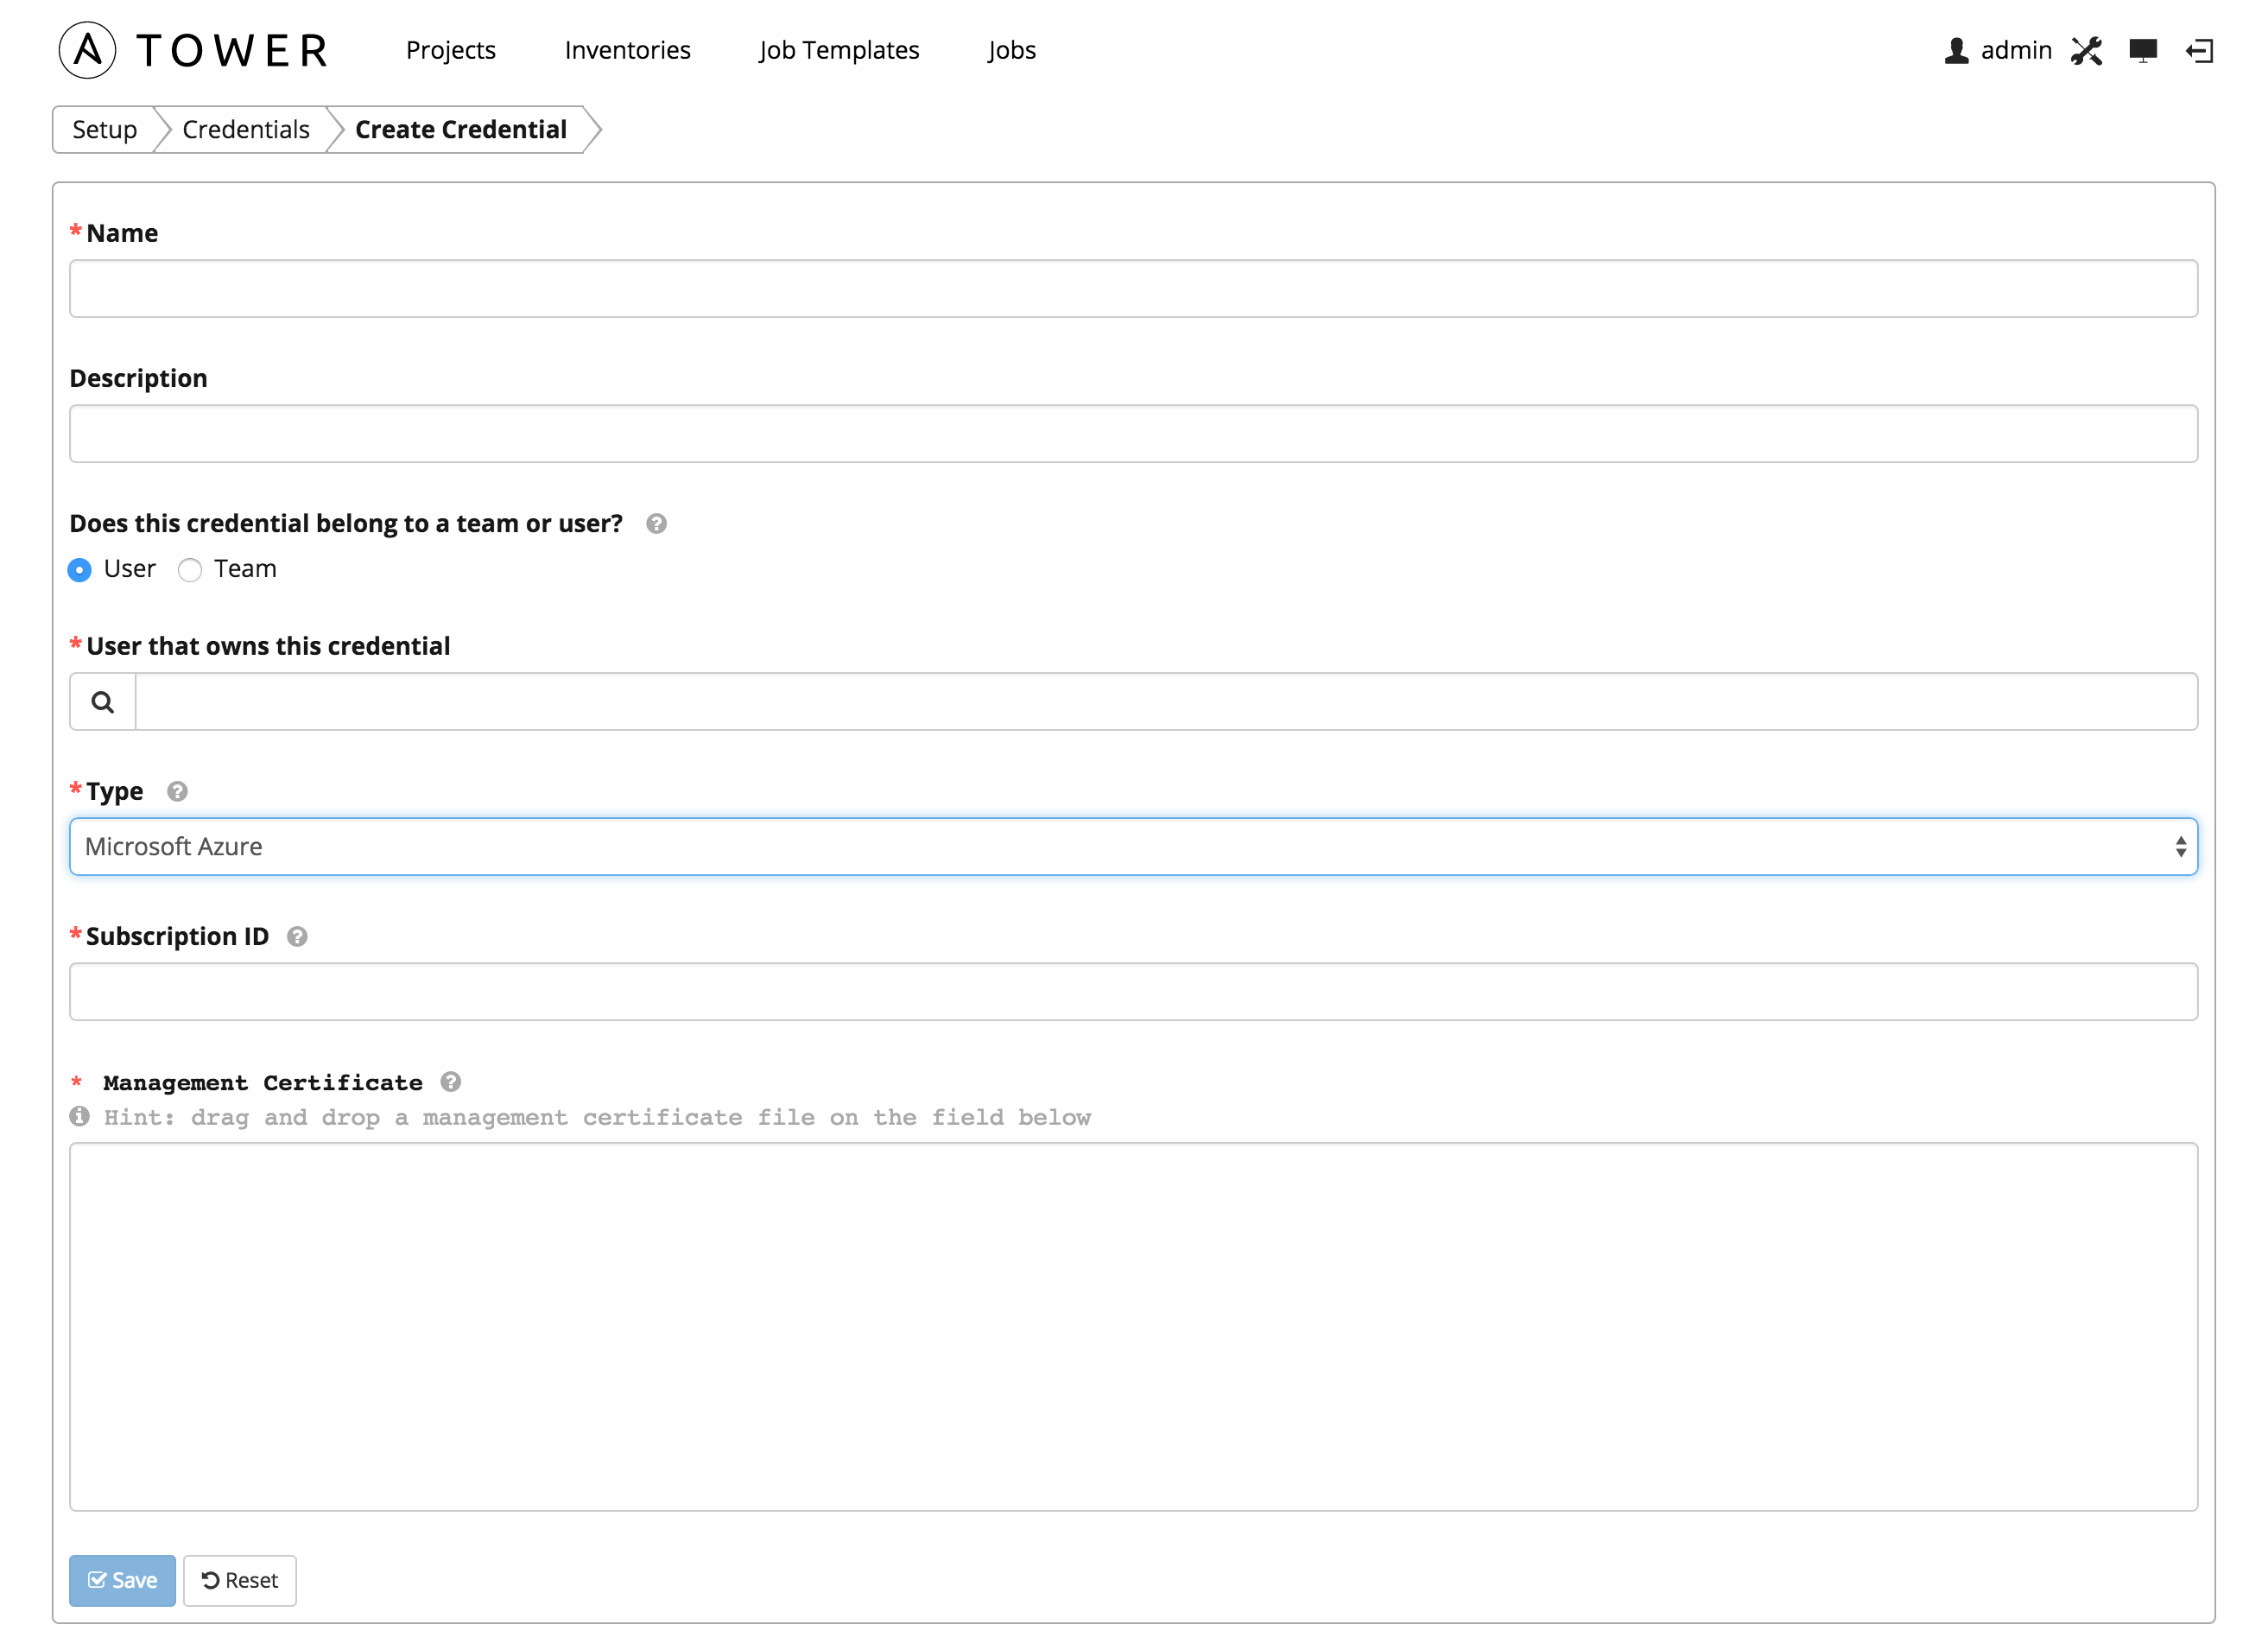The width and height of the screenshot is (2268, 1650).
Task: Toggle credential ownership to Team
Action: pyautogui.click(x=188, y=568)
